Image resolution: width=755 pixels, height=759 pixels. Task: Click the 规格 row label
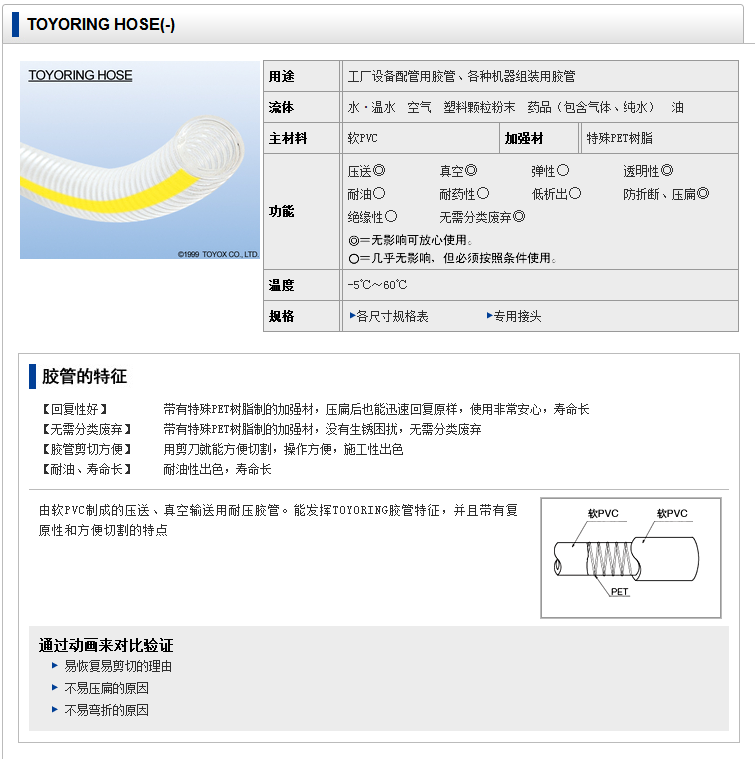(282, 316)
